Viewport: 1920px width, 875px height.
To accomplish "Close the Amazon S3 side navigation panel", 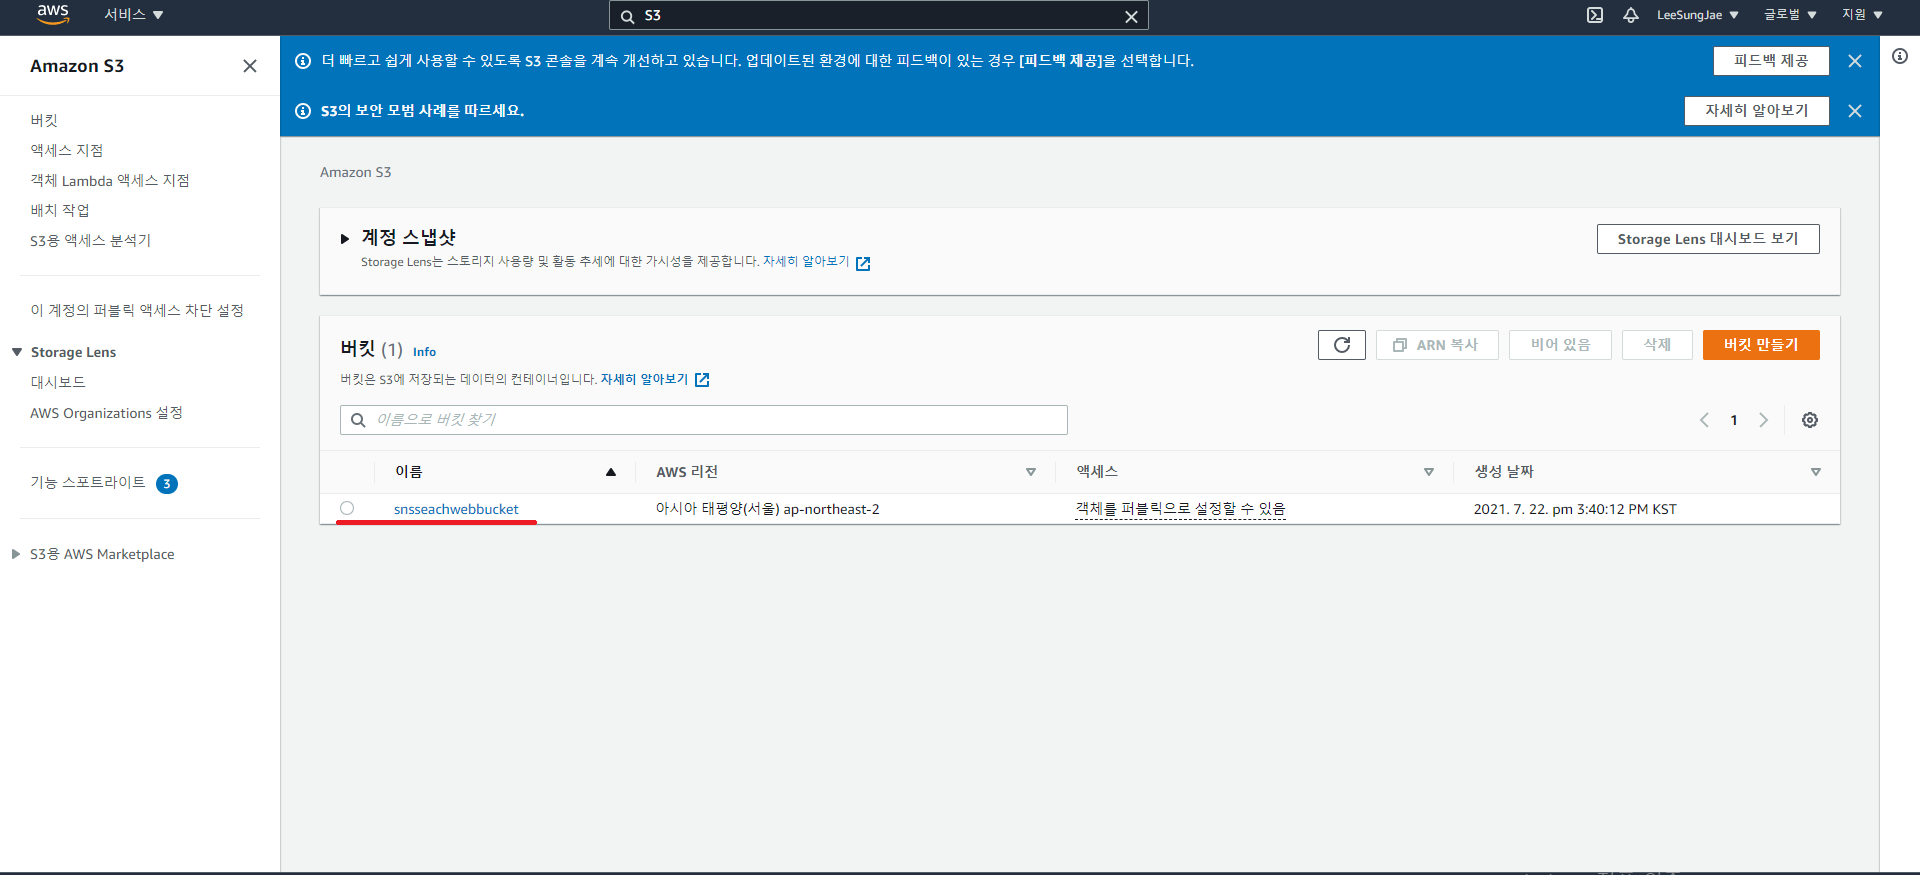I will point(250,66).
